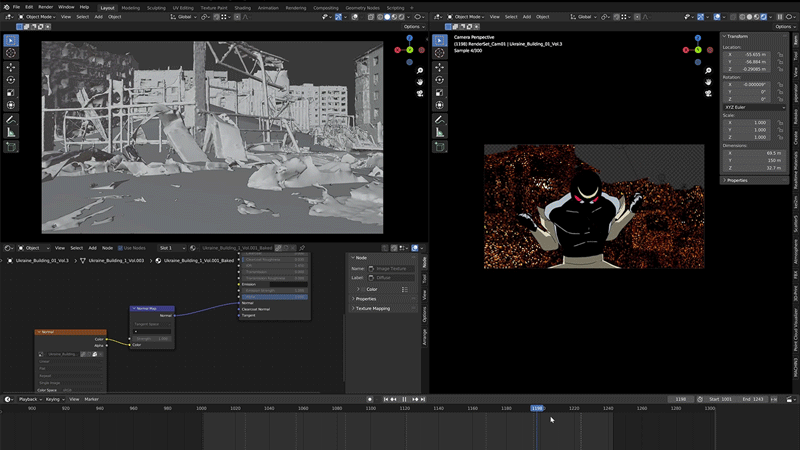This screenshot has height=450, width=800.
Task: Open the Marker menu in timeline
Action: [x=91, y=399]
